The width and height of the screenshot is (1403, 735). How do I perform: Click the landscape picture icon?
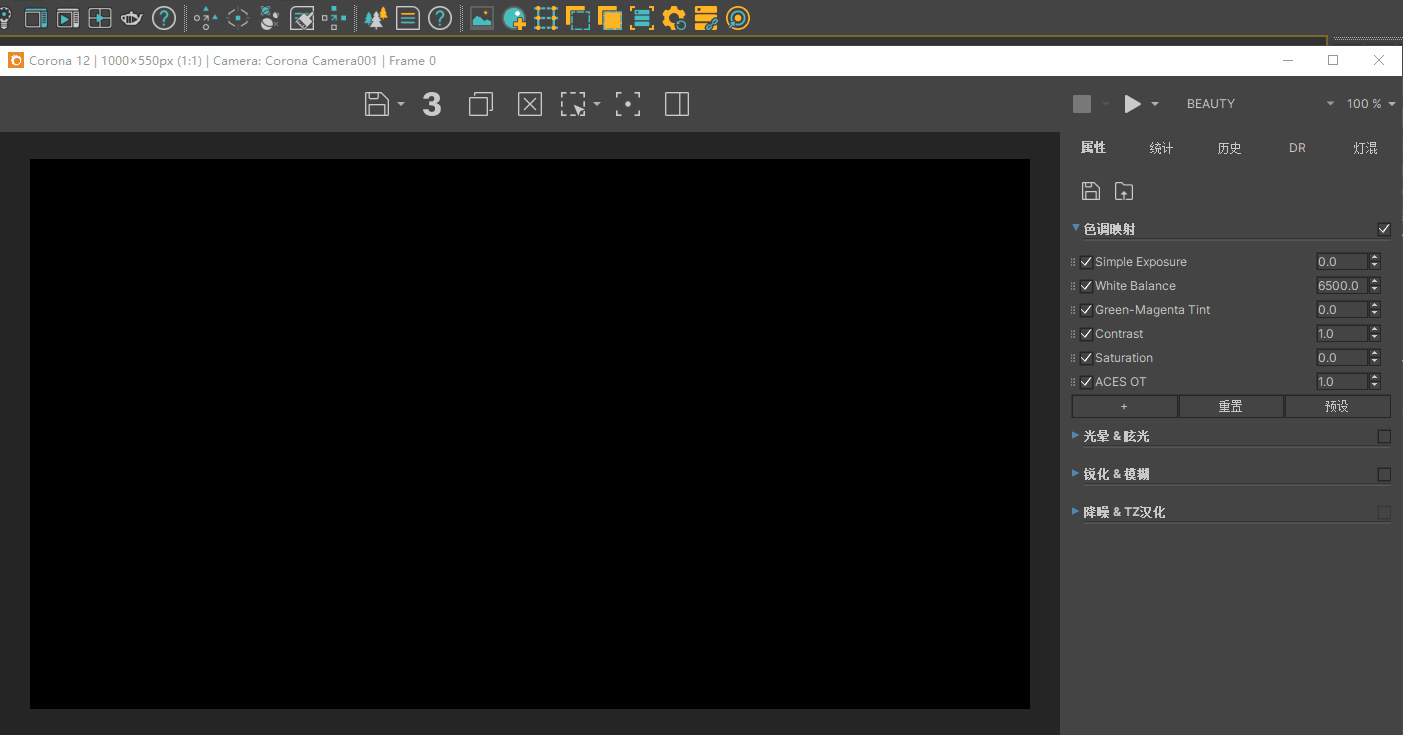(482, 18)
